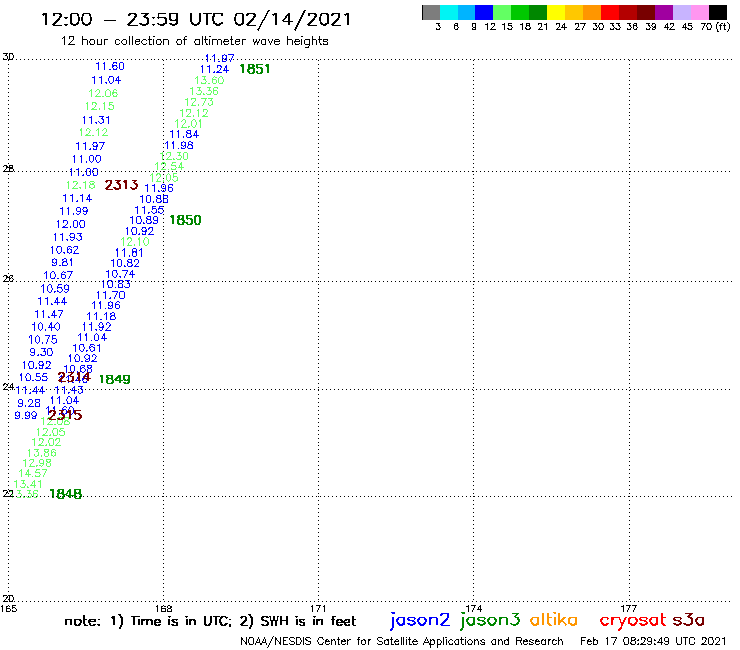Click the black 70 ft legend swatch
The image size is (740, 650).
click(717, 12)
